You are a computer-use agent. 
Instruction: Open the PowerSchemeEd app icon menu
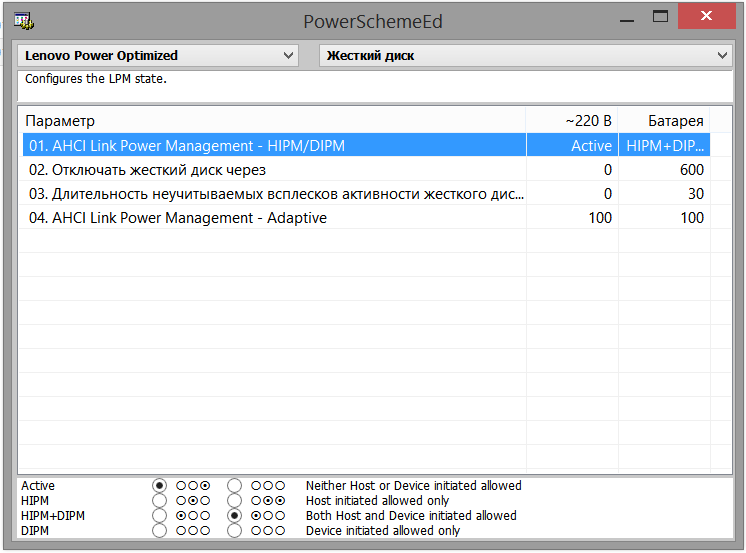pos(24,21)
